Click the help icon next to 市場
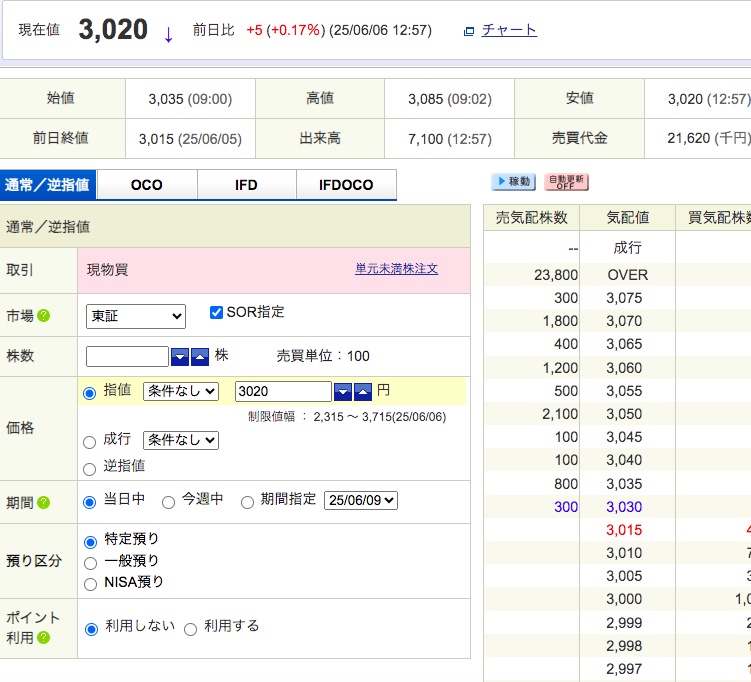The height and width of the screenshot is (682, 751). coord(44,316)
